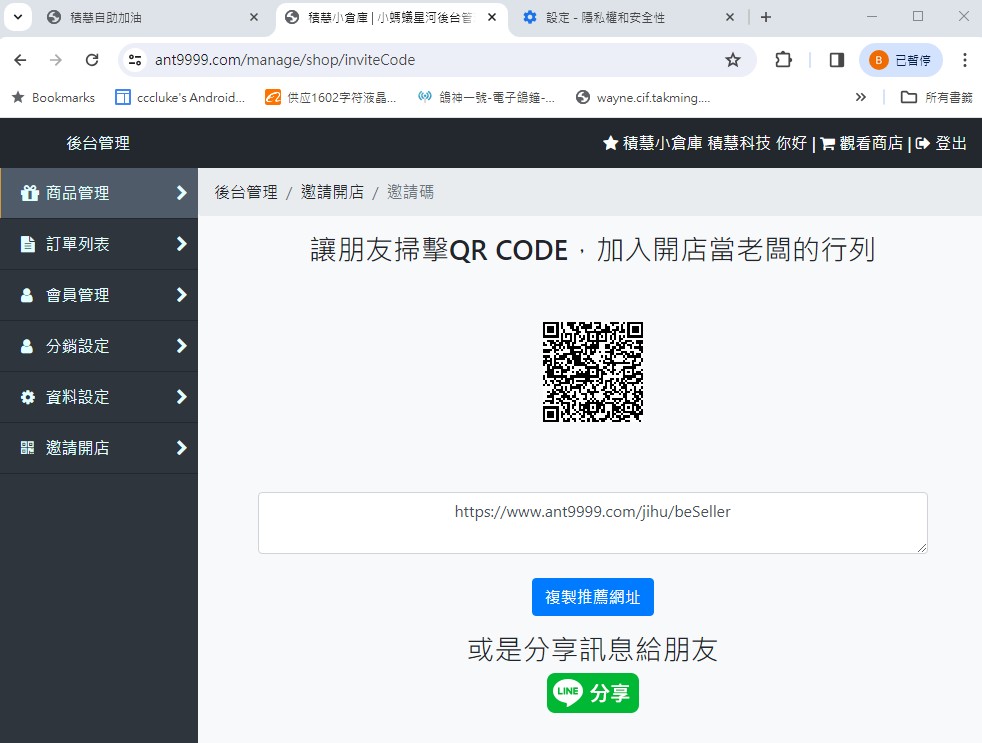The image size is (982, 743).
Task: Open Chrome three-dot menu
Action: [964, 60]
